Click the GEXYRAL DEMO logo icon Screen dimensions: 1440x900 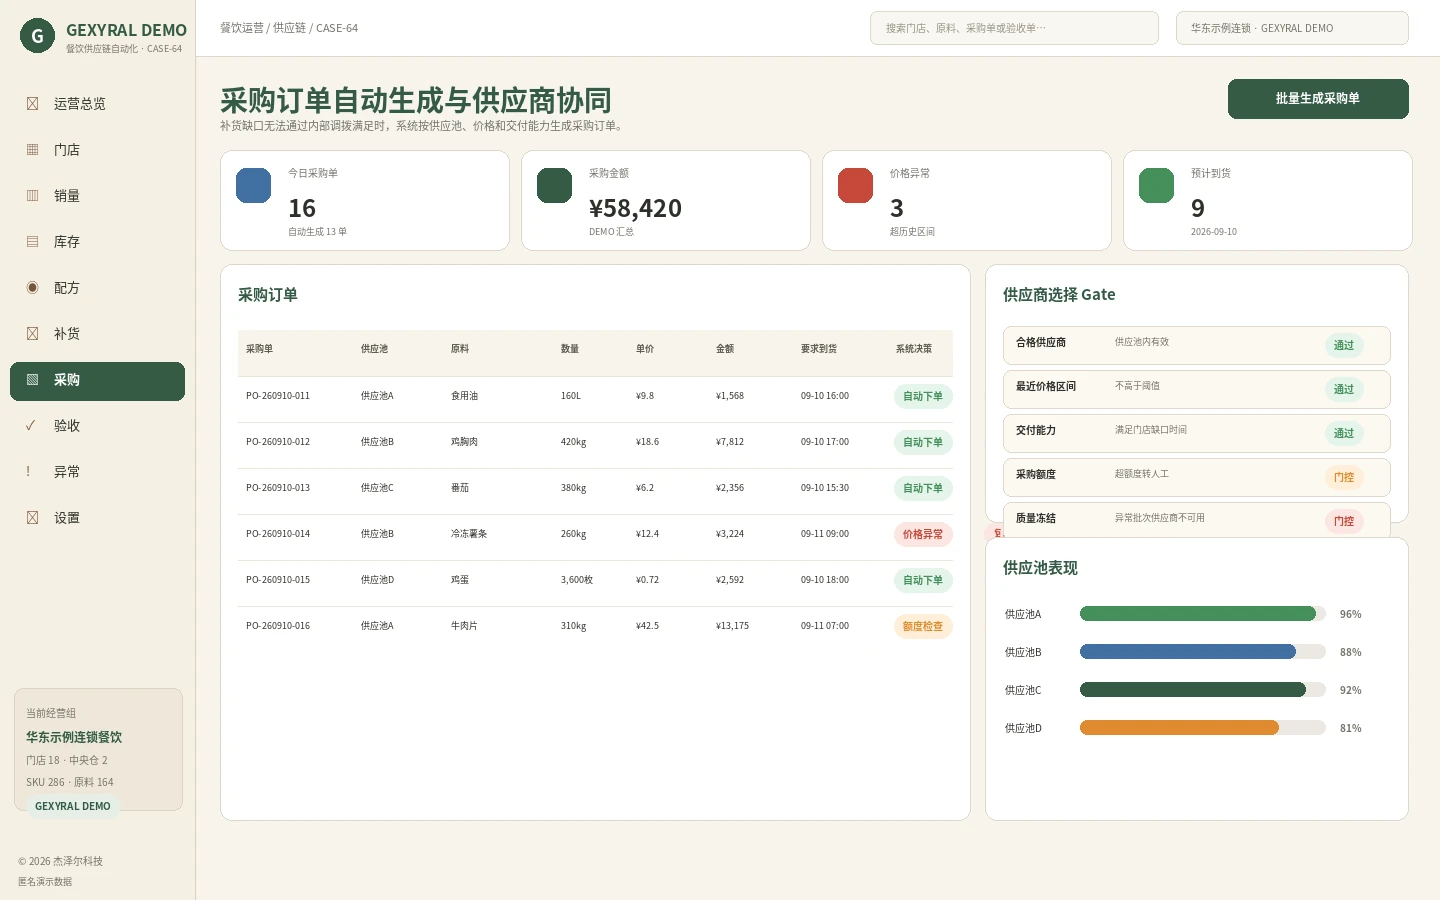coord(37,36)
